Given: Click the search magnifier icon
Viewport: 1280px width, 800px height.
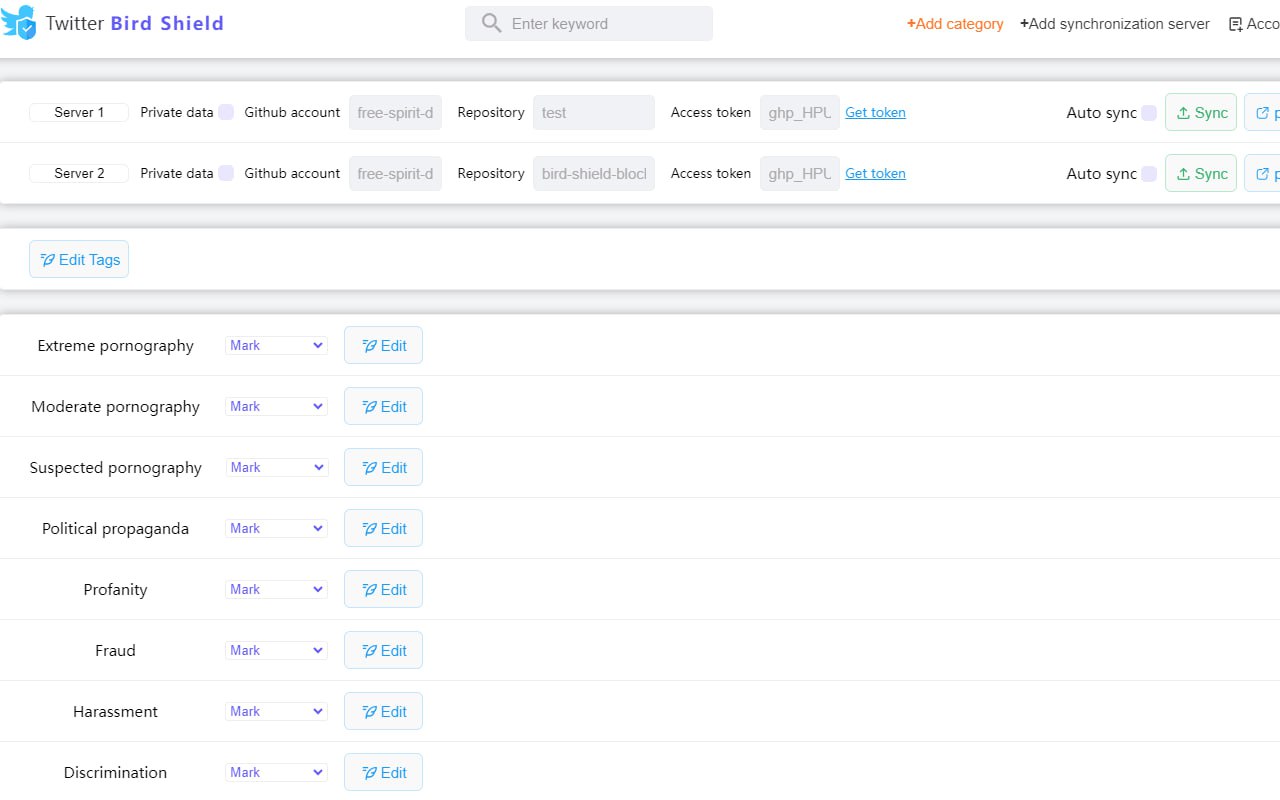Looking at the screenshot, I should (x=491, y=23).
